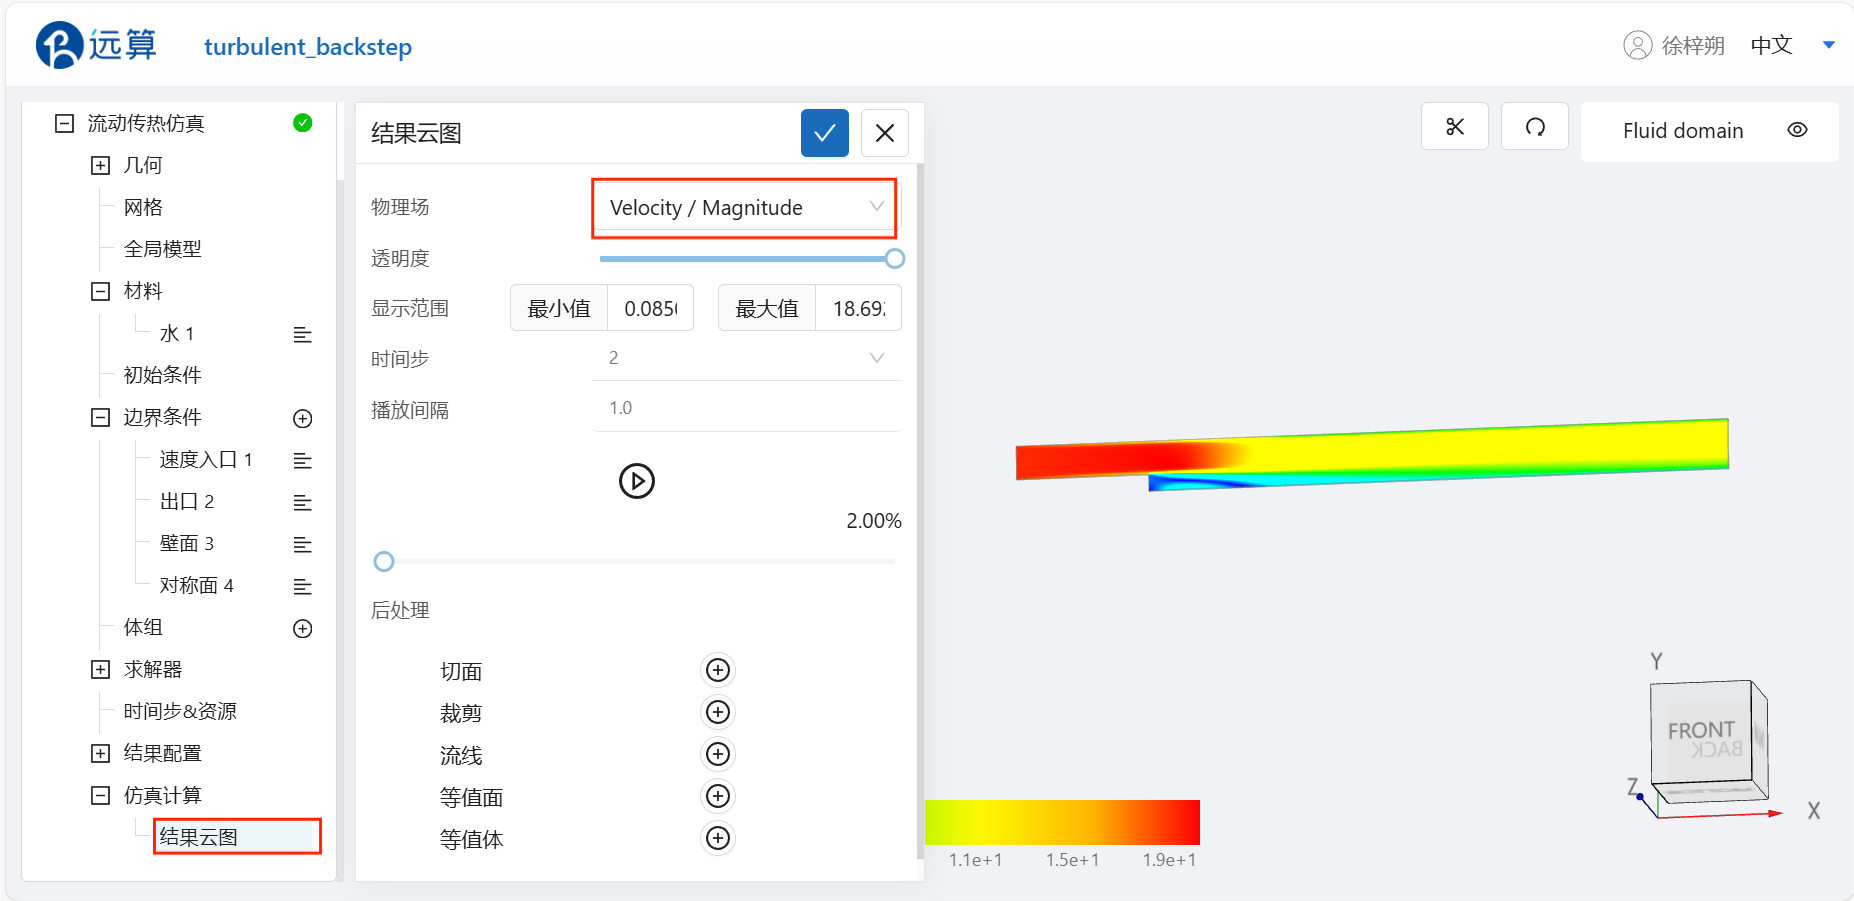Add 等值面 isosurface with plus icon
The width and height of the screenshot is (1854, 901).
718,796
